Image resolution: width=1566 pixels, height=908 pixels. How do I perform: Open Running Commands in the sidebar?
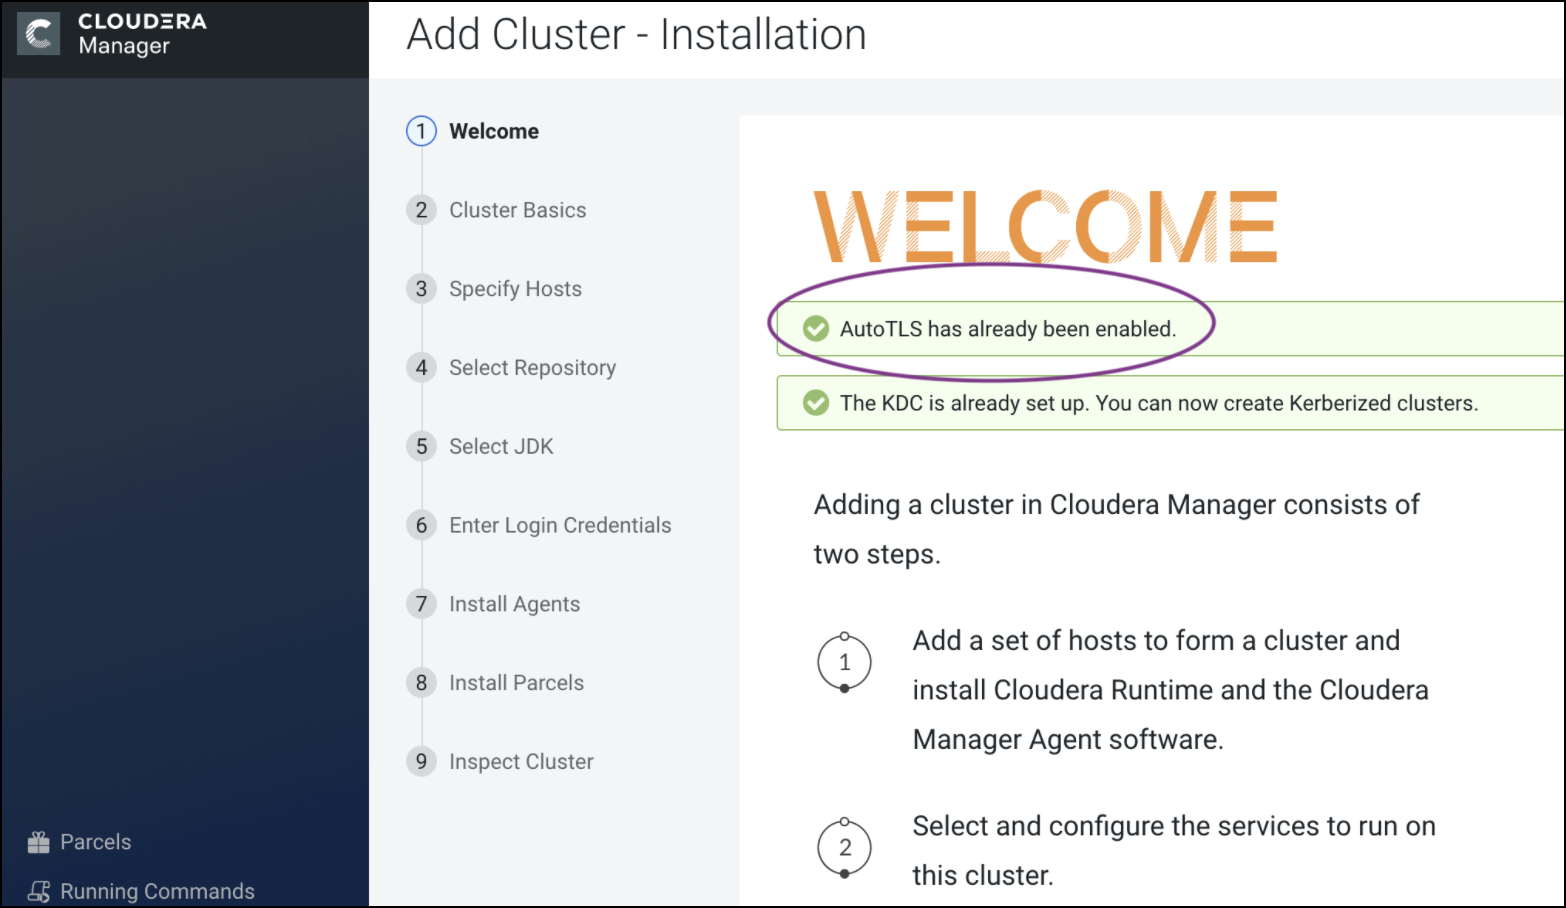click(x=157, y=891)
